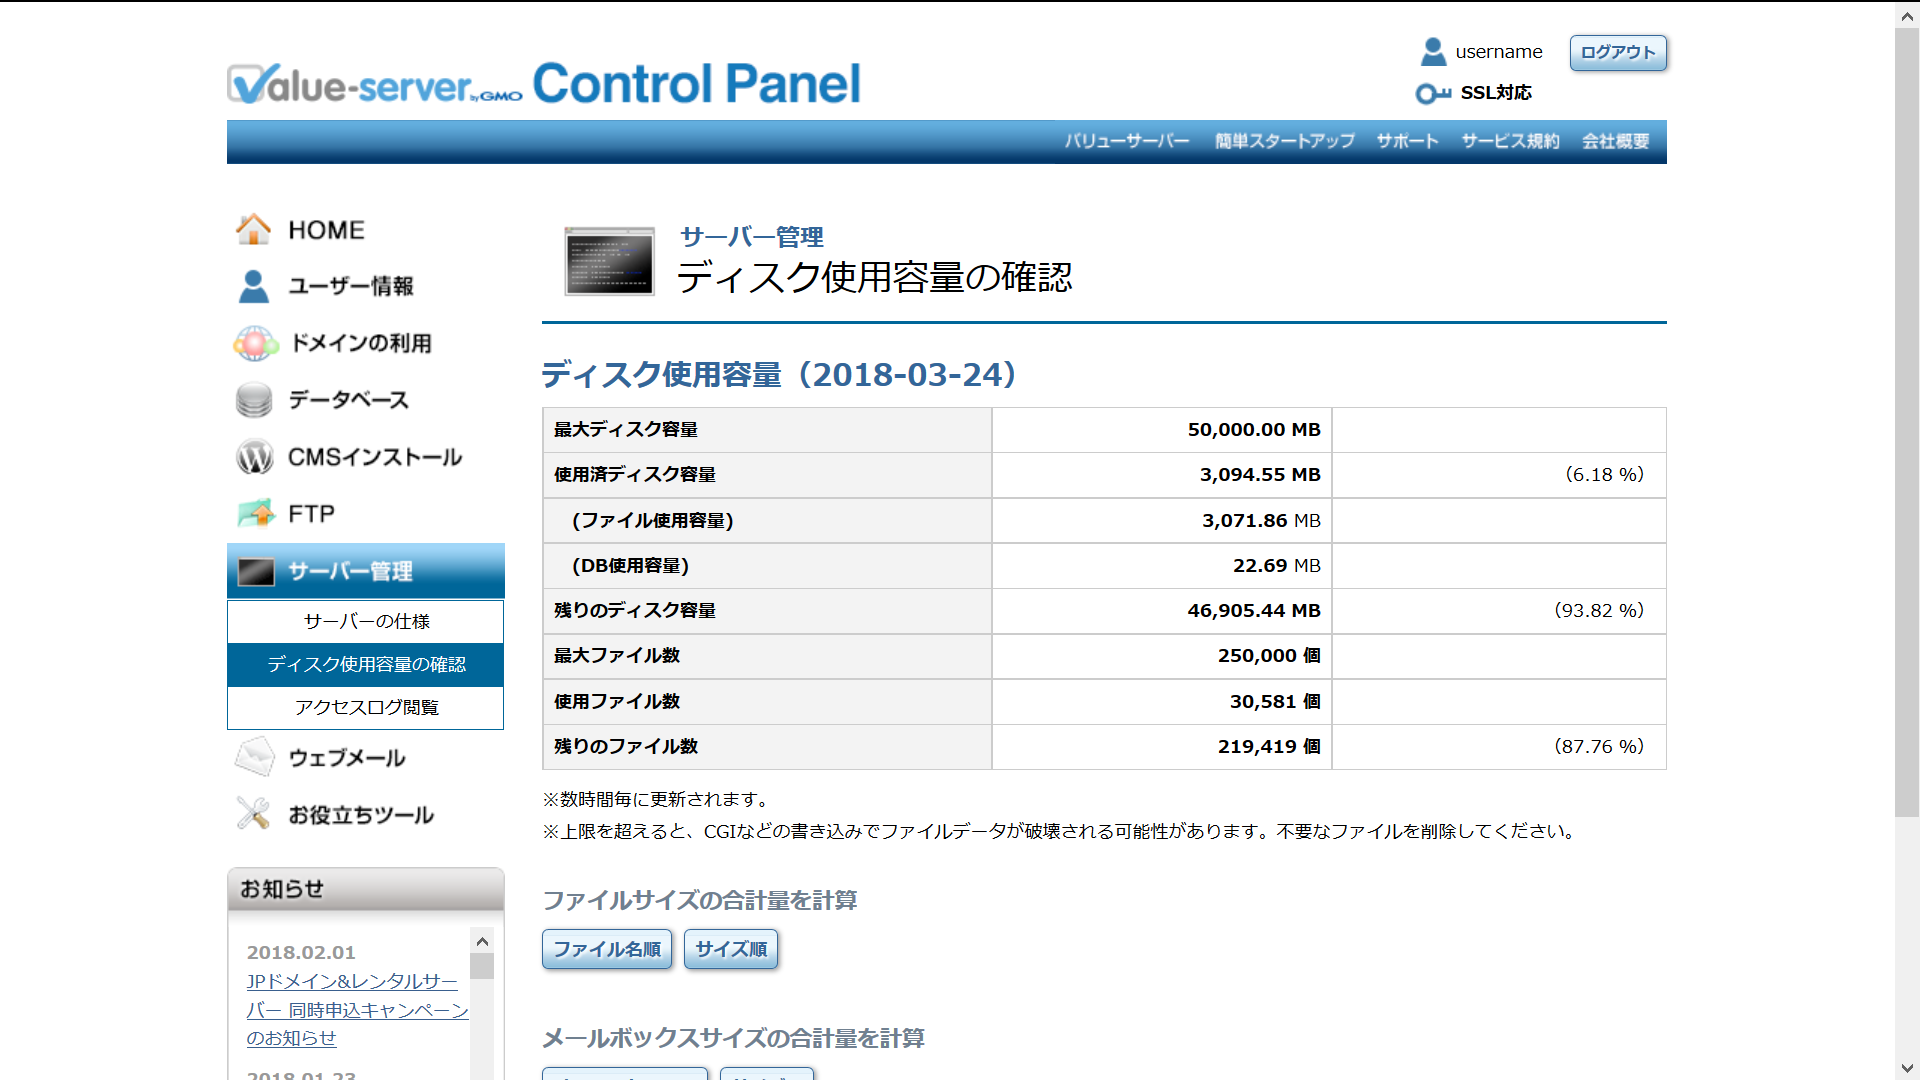Click the HOME house icon
Screen dimensions: 1920x1080
click(x=253, y=229)
